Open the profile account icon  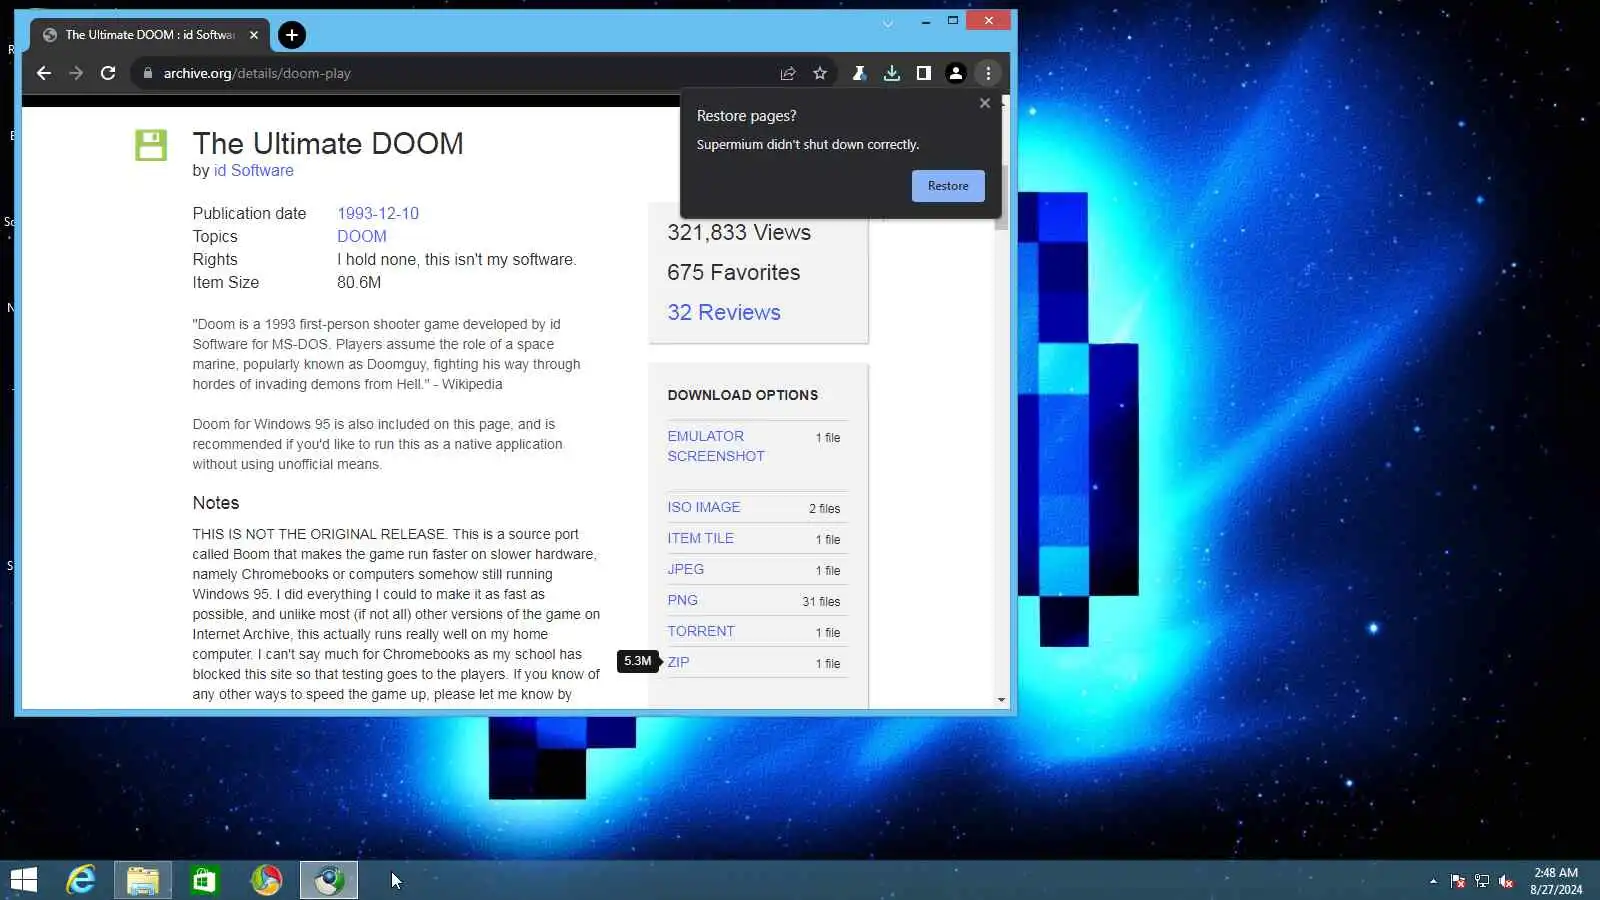click(956, 73)
